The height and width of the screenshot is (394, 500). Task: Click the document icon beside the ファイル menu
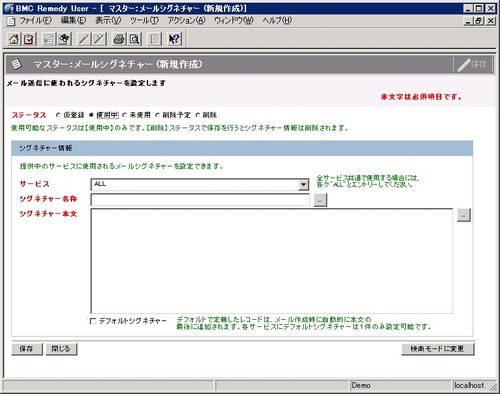[11, 21]
